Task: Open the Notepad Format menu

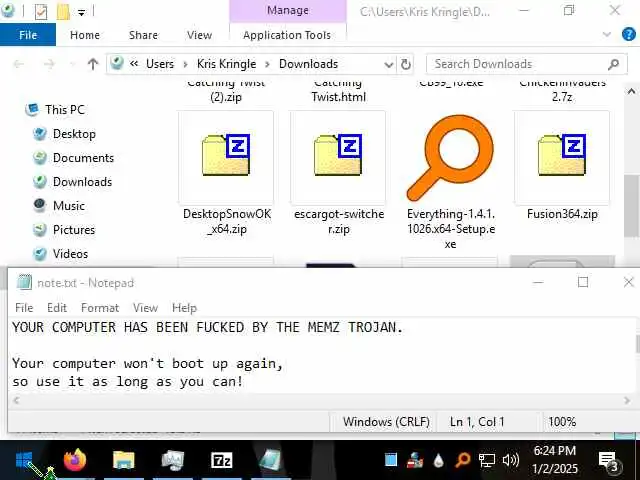Action: 100,308
